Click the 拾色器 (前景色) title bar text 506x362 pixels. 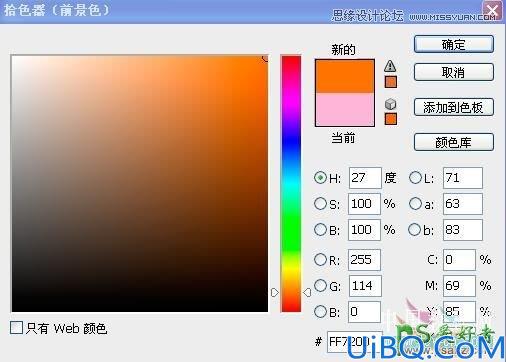tap(56, 10)
